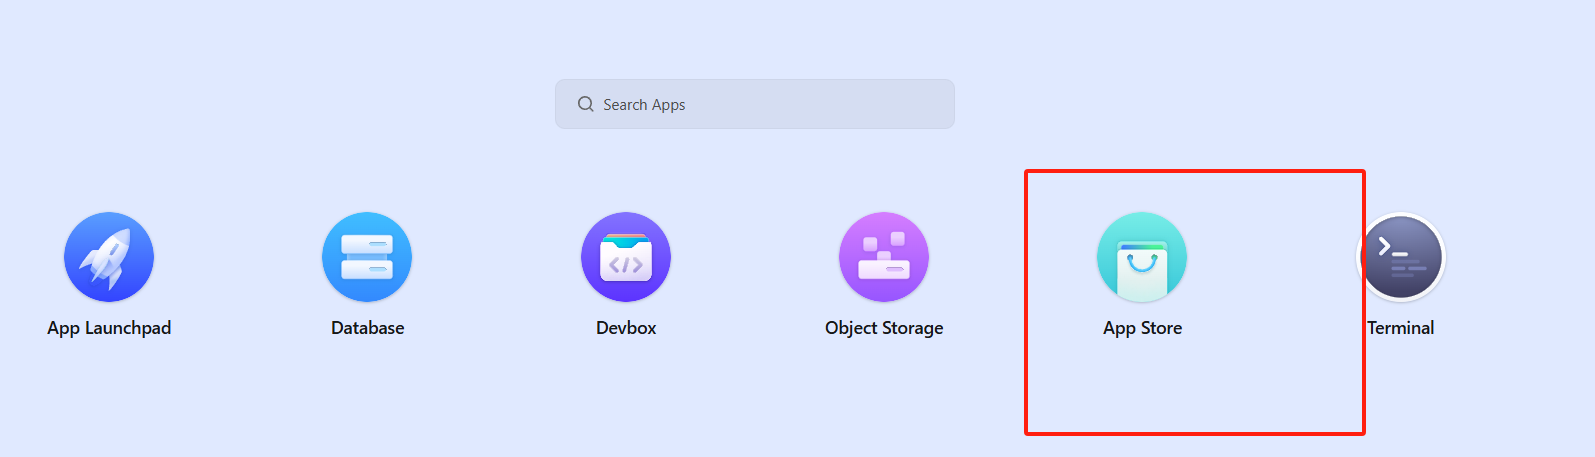1595x457 pixels.
Task: Open the App Launchpad rocket icon
Action: coord(109,257)
